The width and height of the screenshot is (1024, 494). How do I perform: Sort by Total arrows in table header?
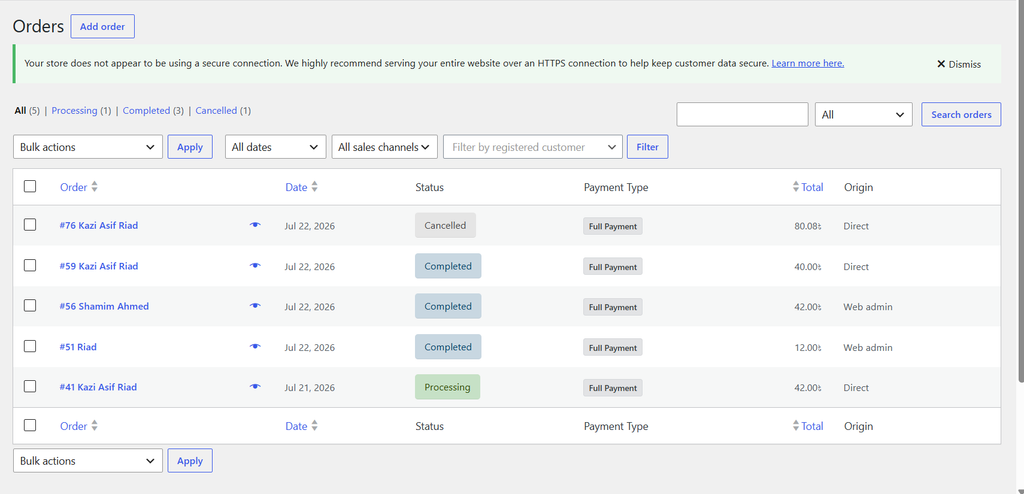click(795, 187)
